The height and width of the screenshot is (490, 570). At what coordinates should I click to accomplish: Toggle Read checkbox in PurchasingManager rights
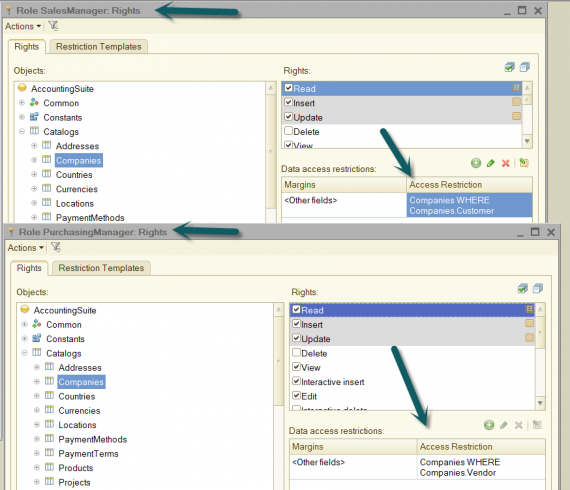[296, 309]
